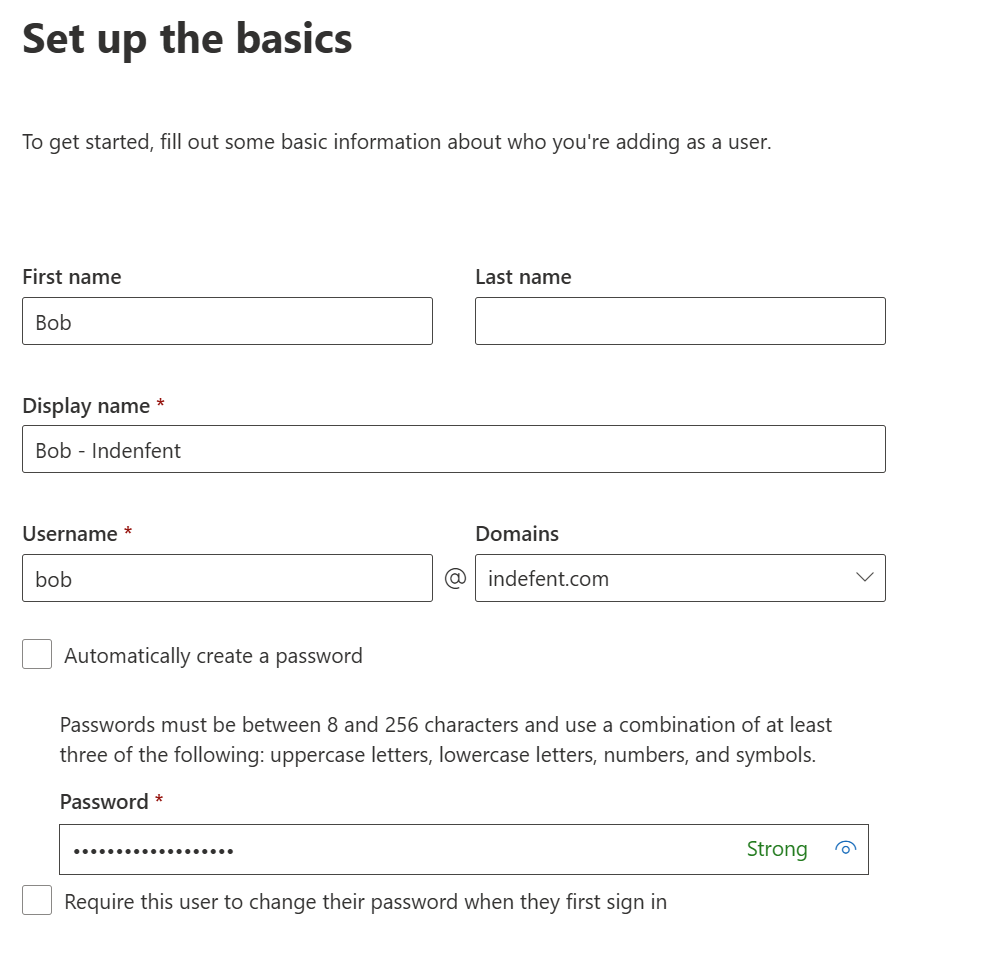Edit the Display name field Bob - Indenfent
Screen dimensions: 996x961
pos(454,449)
